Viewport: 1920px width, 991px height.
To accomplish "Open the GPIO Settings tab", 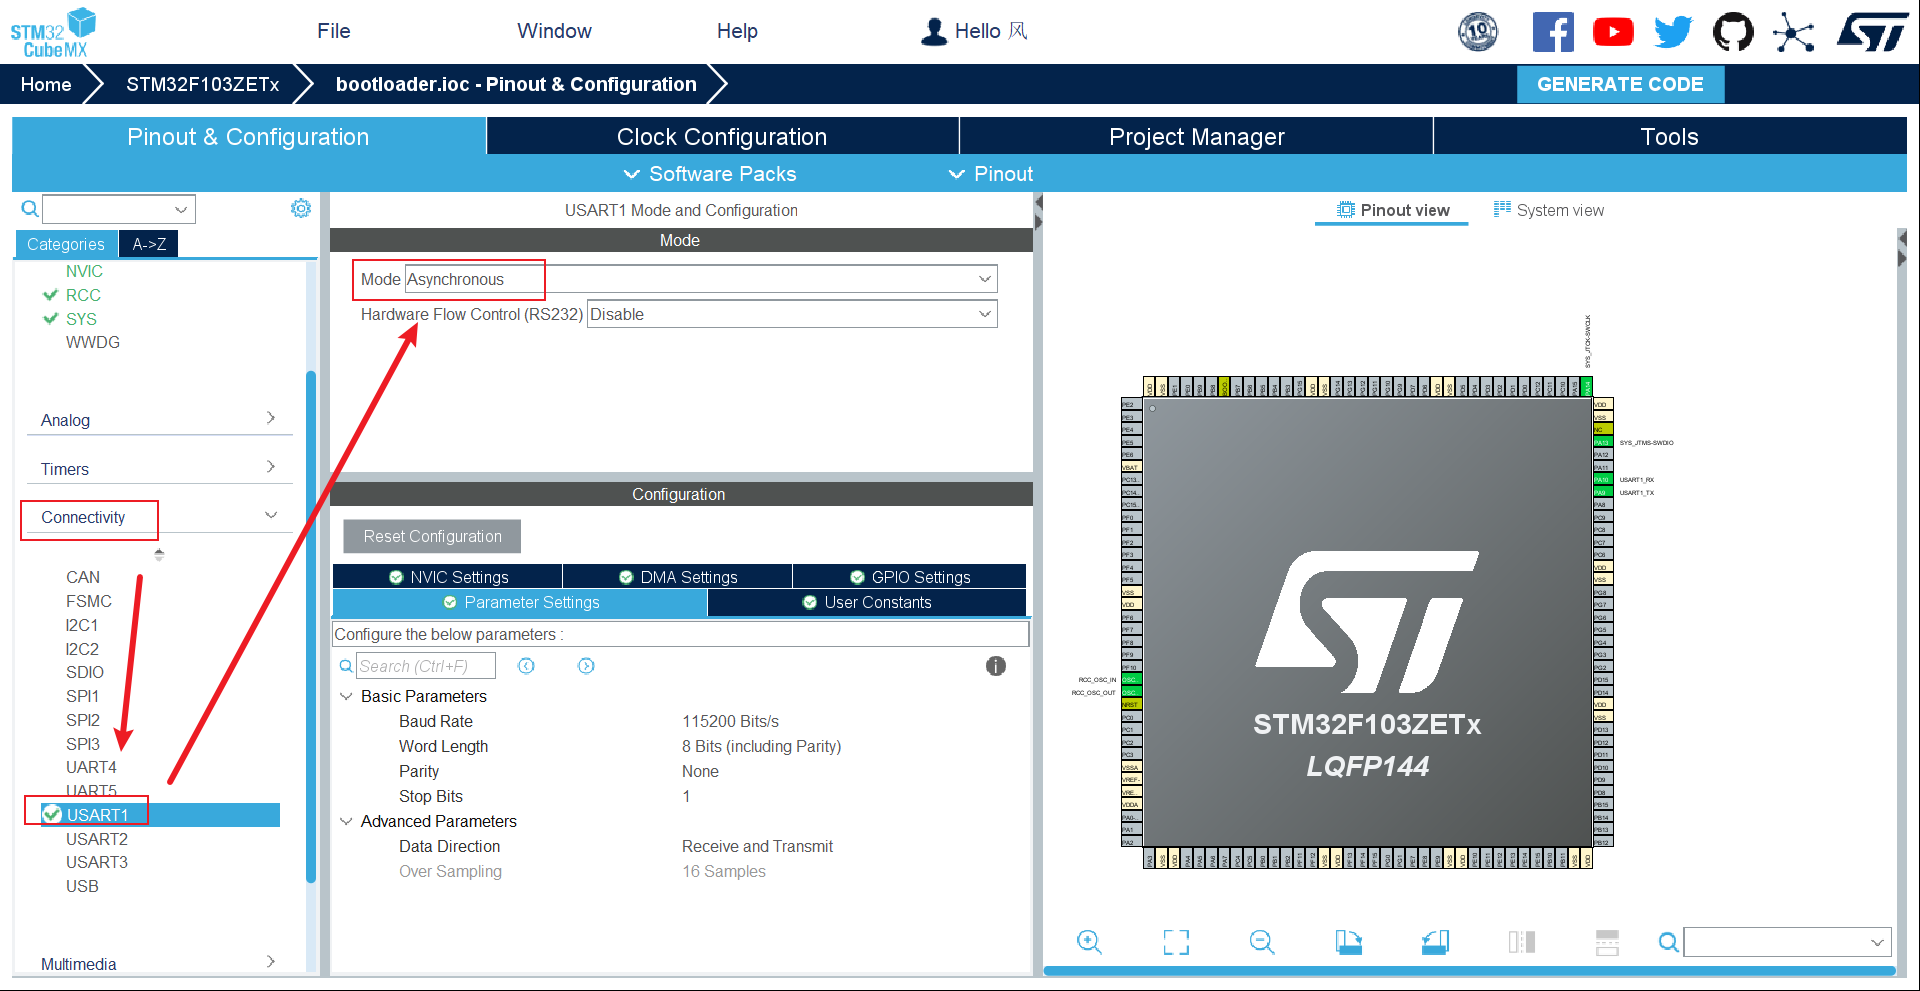I will pos(910,577).
